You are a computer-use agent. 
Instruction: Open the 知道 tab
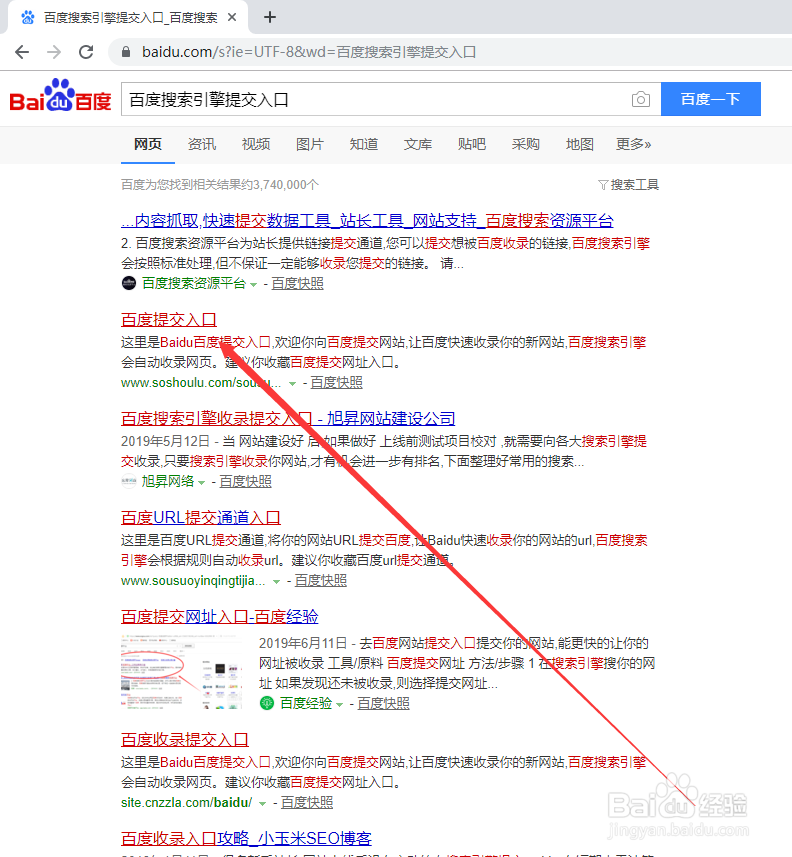pos(364,144)
